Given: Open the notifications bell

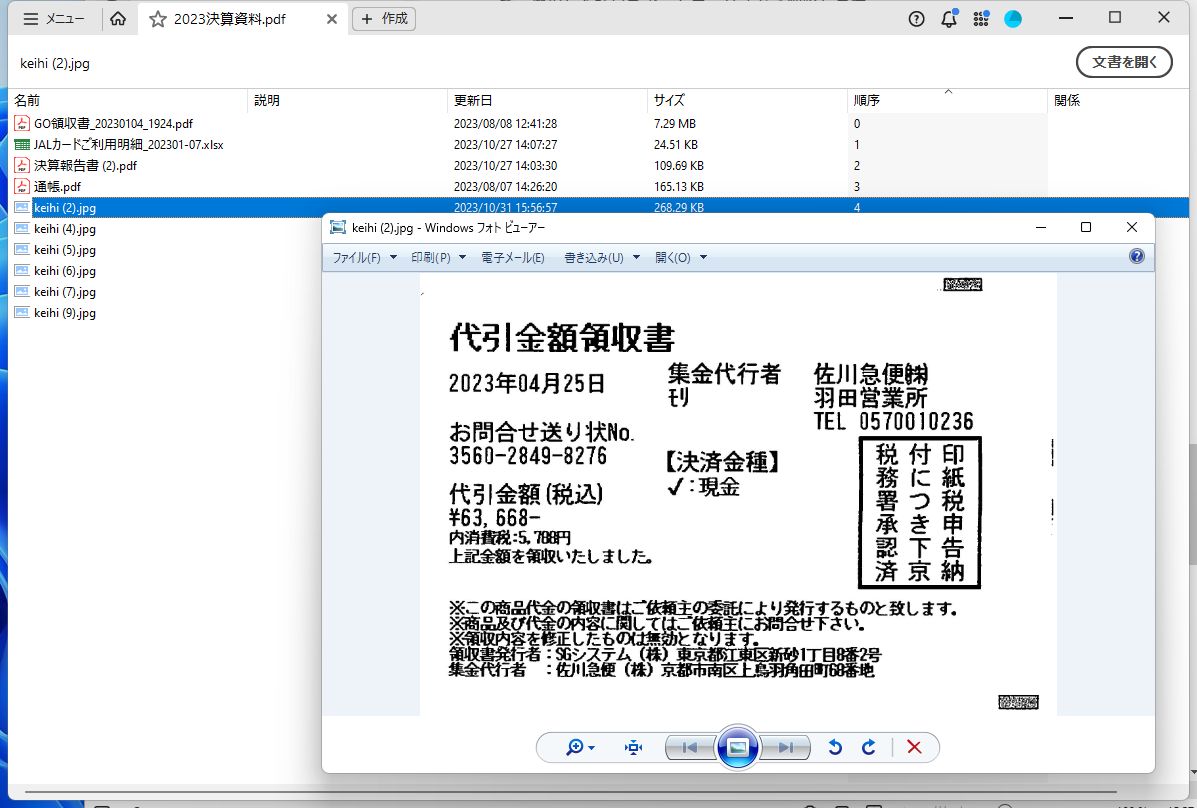Looking at the screenshot, I should 948,18.
